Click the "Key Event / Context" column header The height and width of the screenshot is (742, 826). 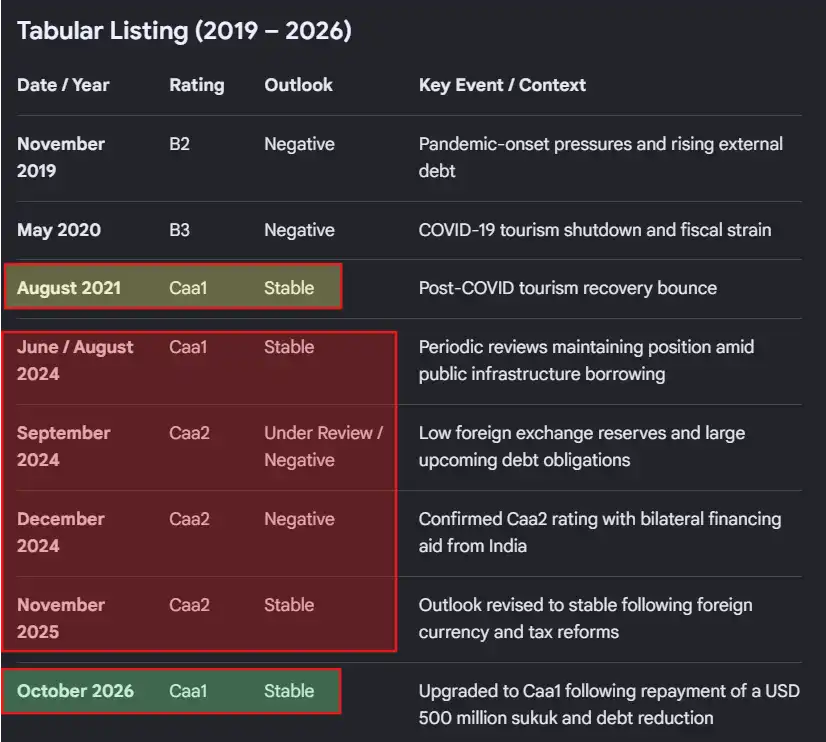[x=502, y=85]
